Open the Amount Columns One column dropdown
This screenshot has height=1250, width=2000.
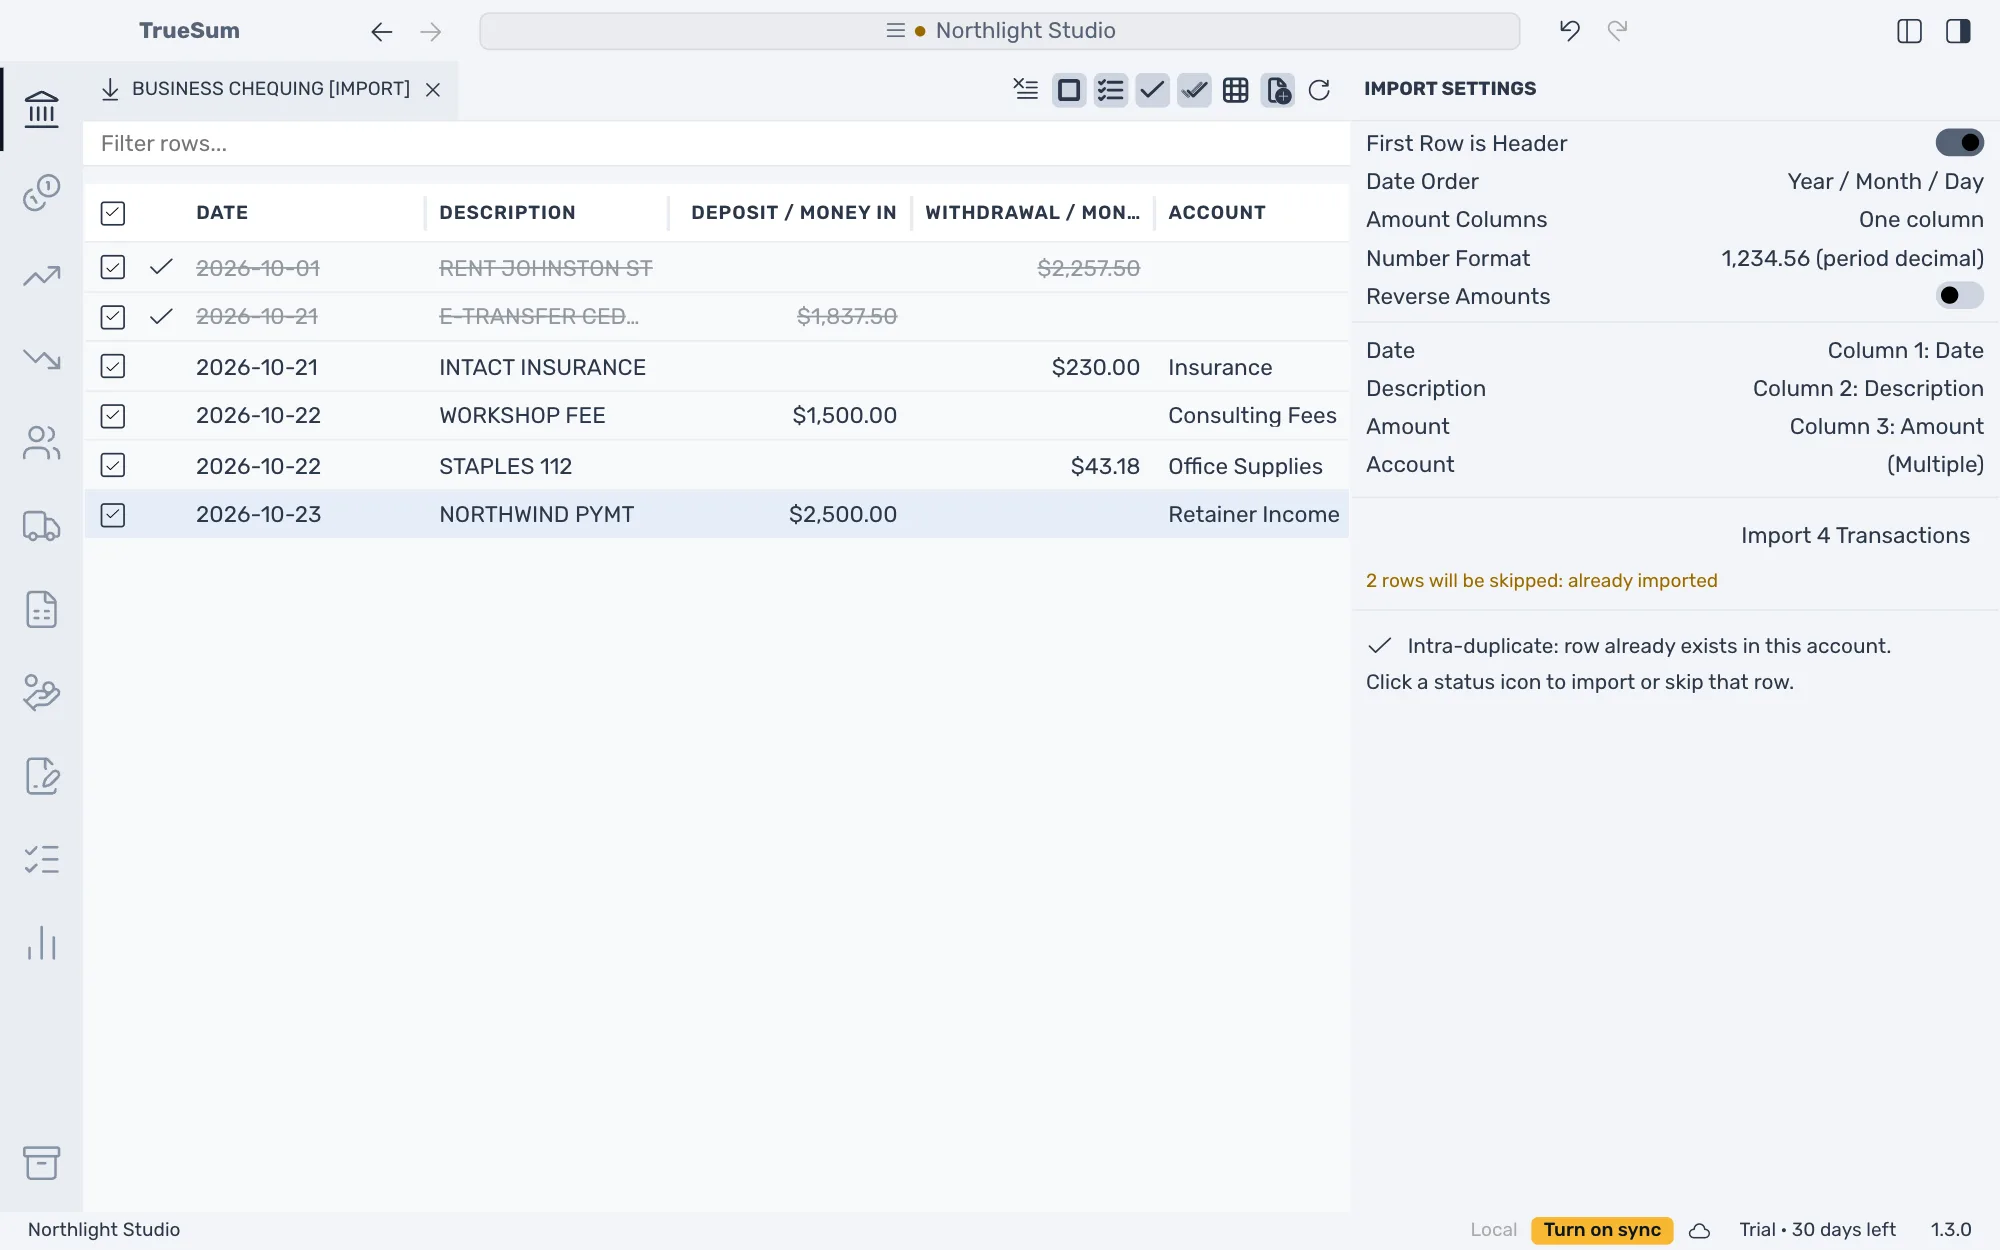pyautogui.click(x=1921, y=219)
